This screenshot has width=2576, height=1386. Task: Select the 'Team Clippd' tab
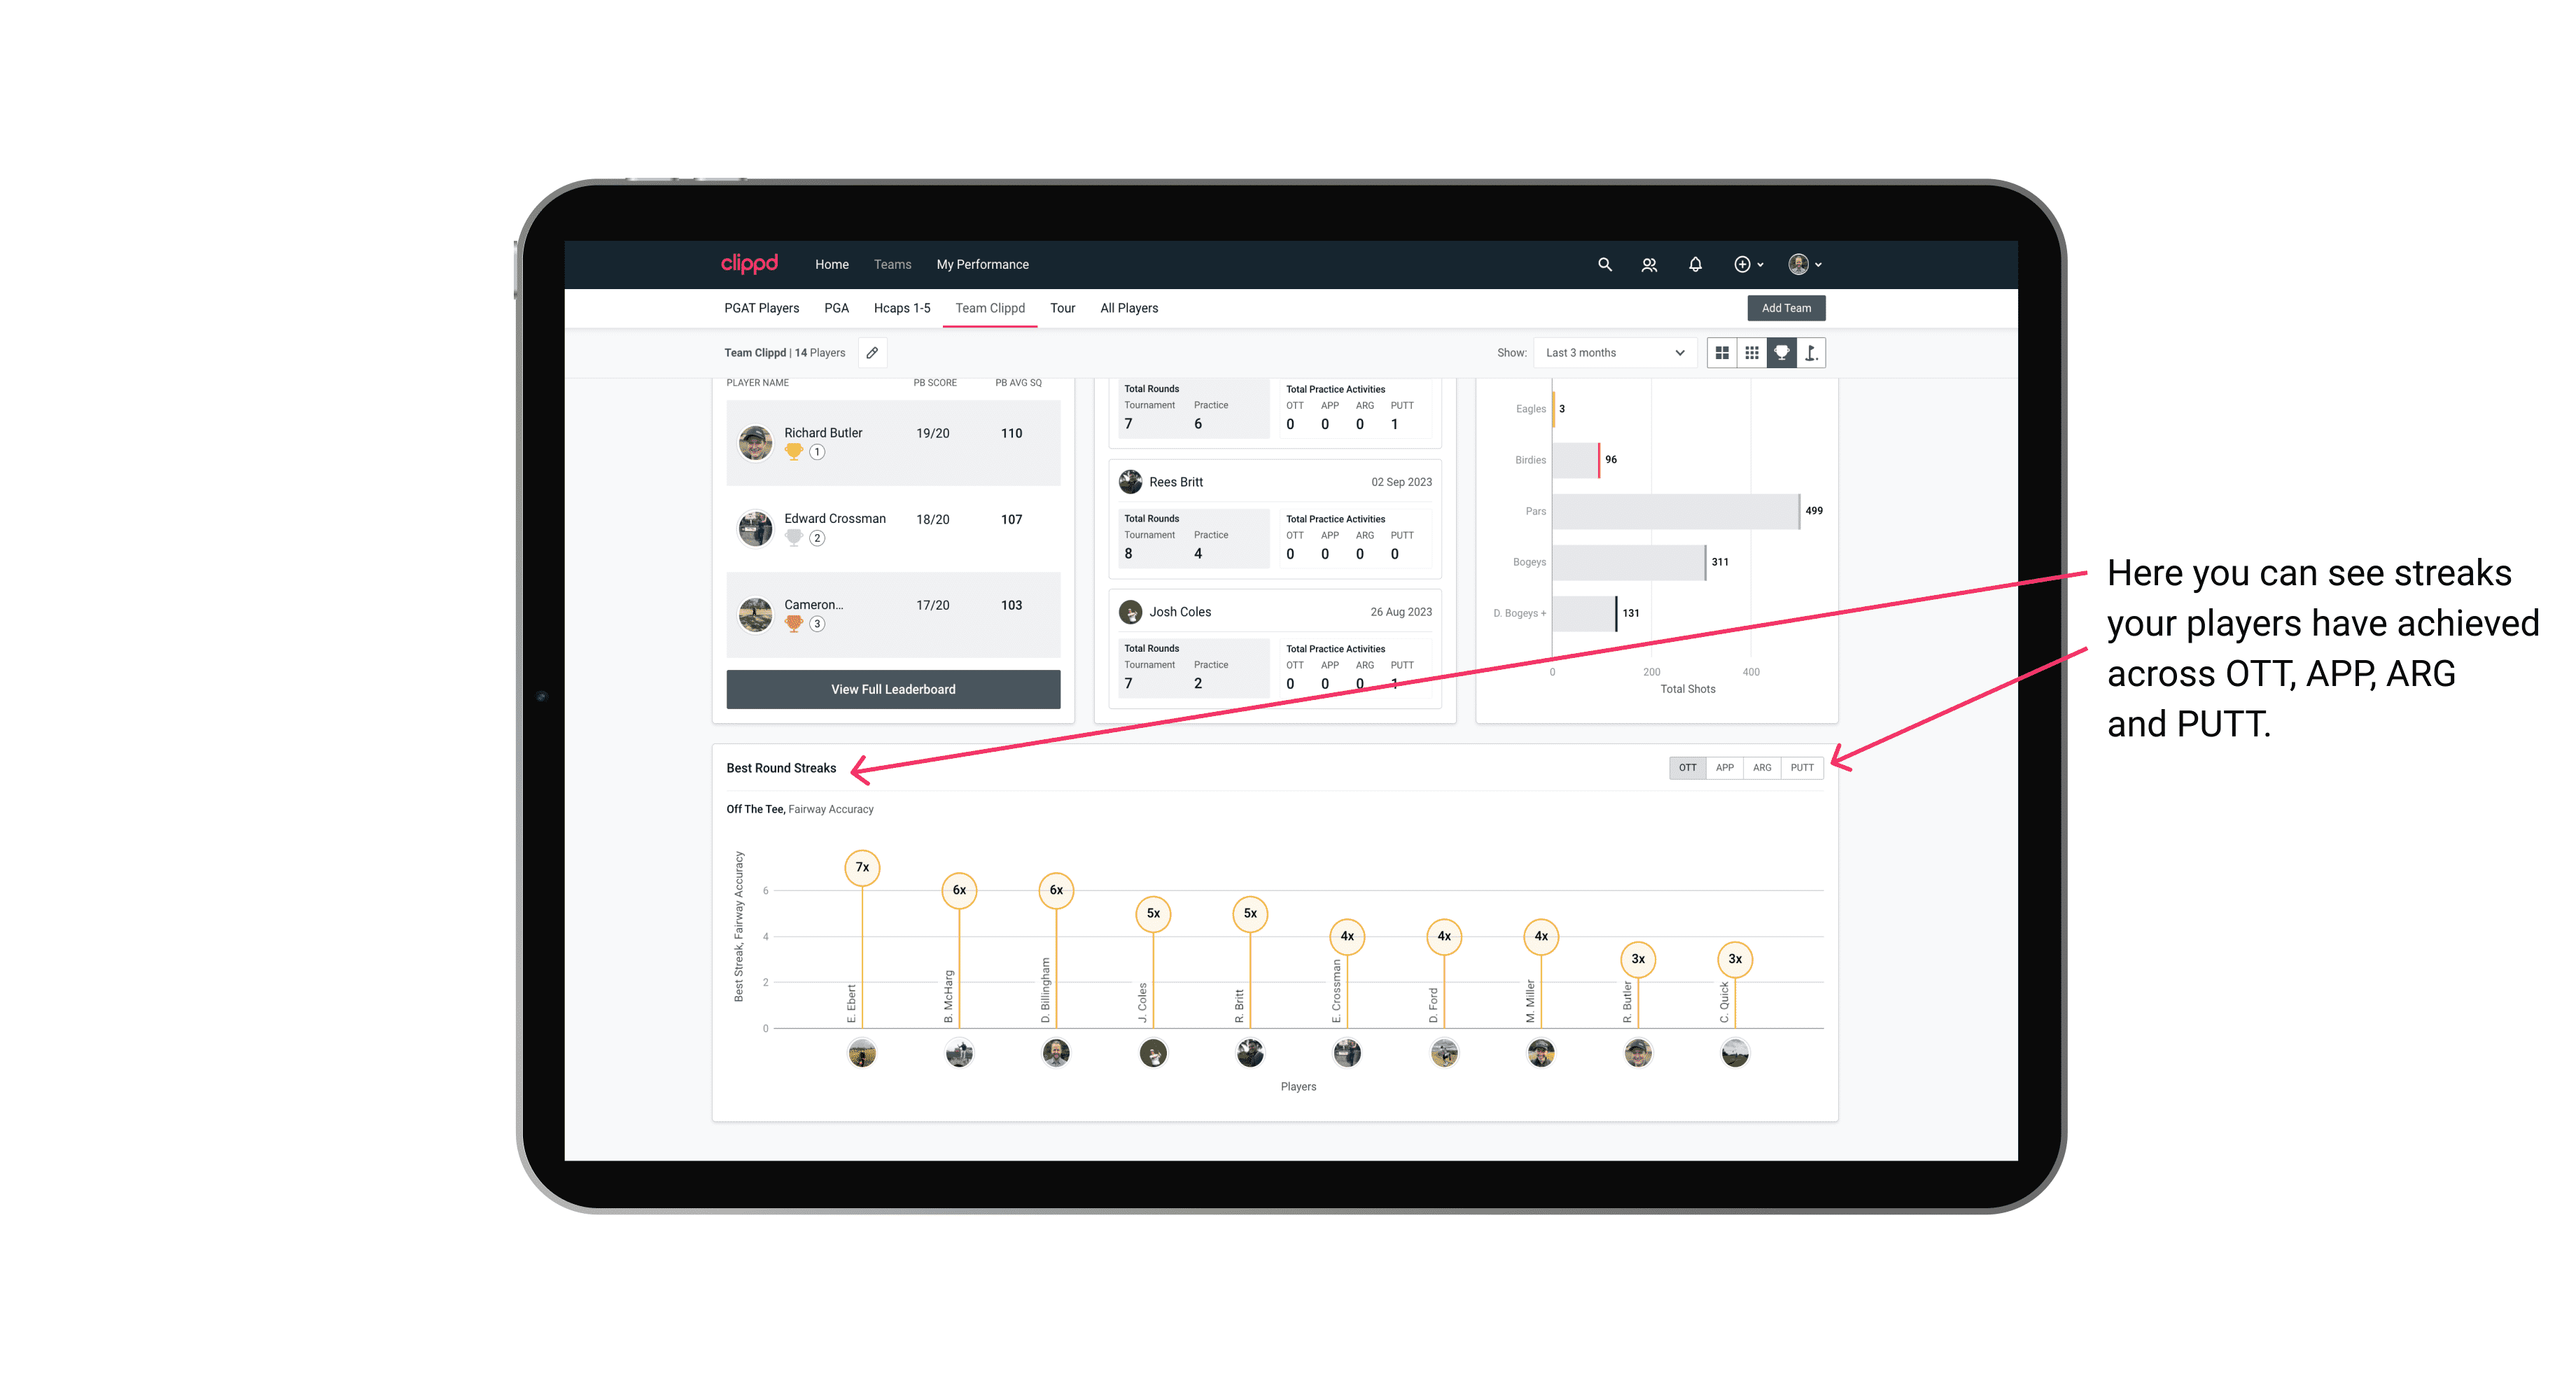click(x=990, y=309)
